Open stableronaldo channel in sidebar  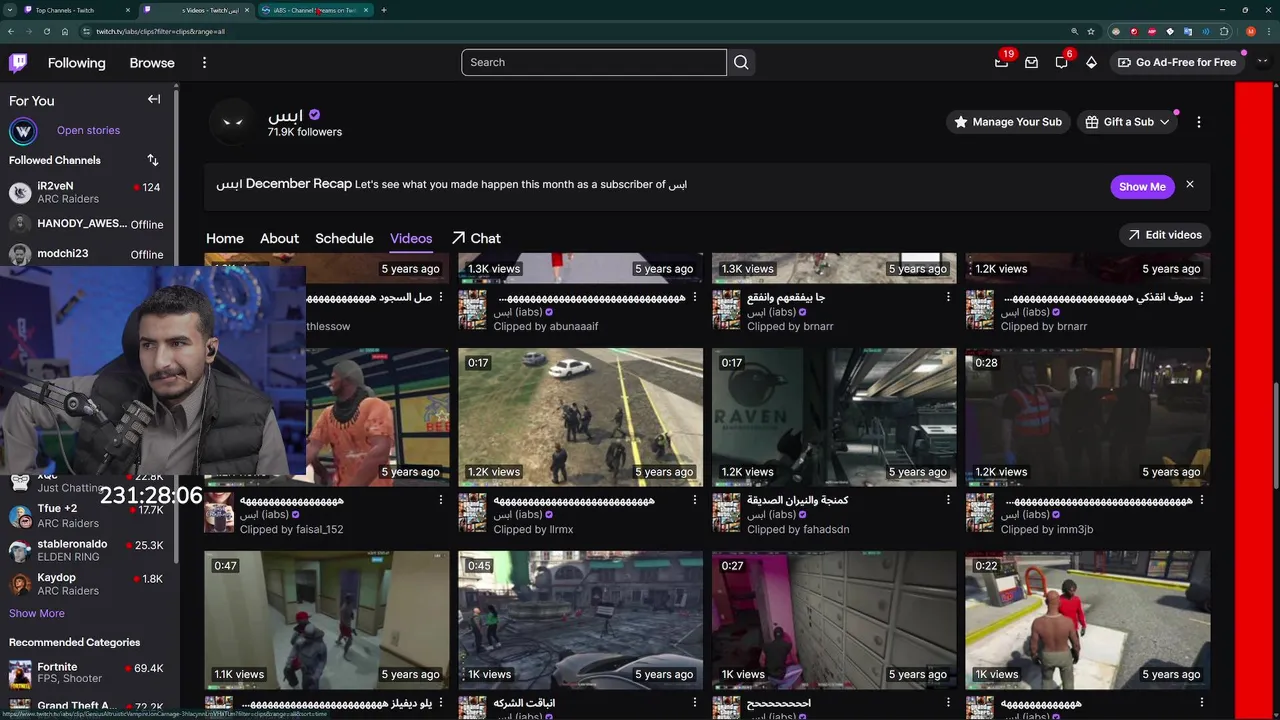coord(88,551)
